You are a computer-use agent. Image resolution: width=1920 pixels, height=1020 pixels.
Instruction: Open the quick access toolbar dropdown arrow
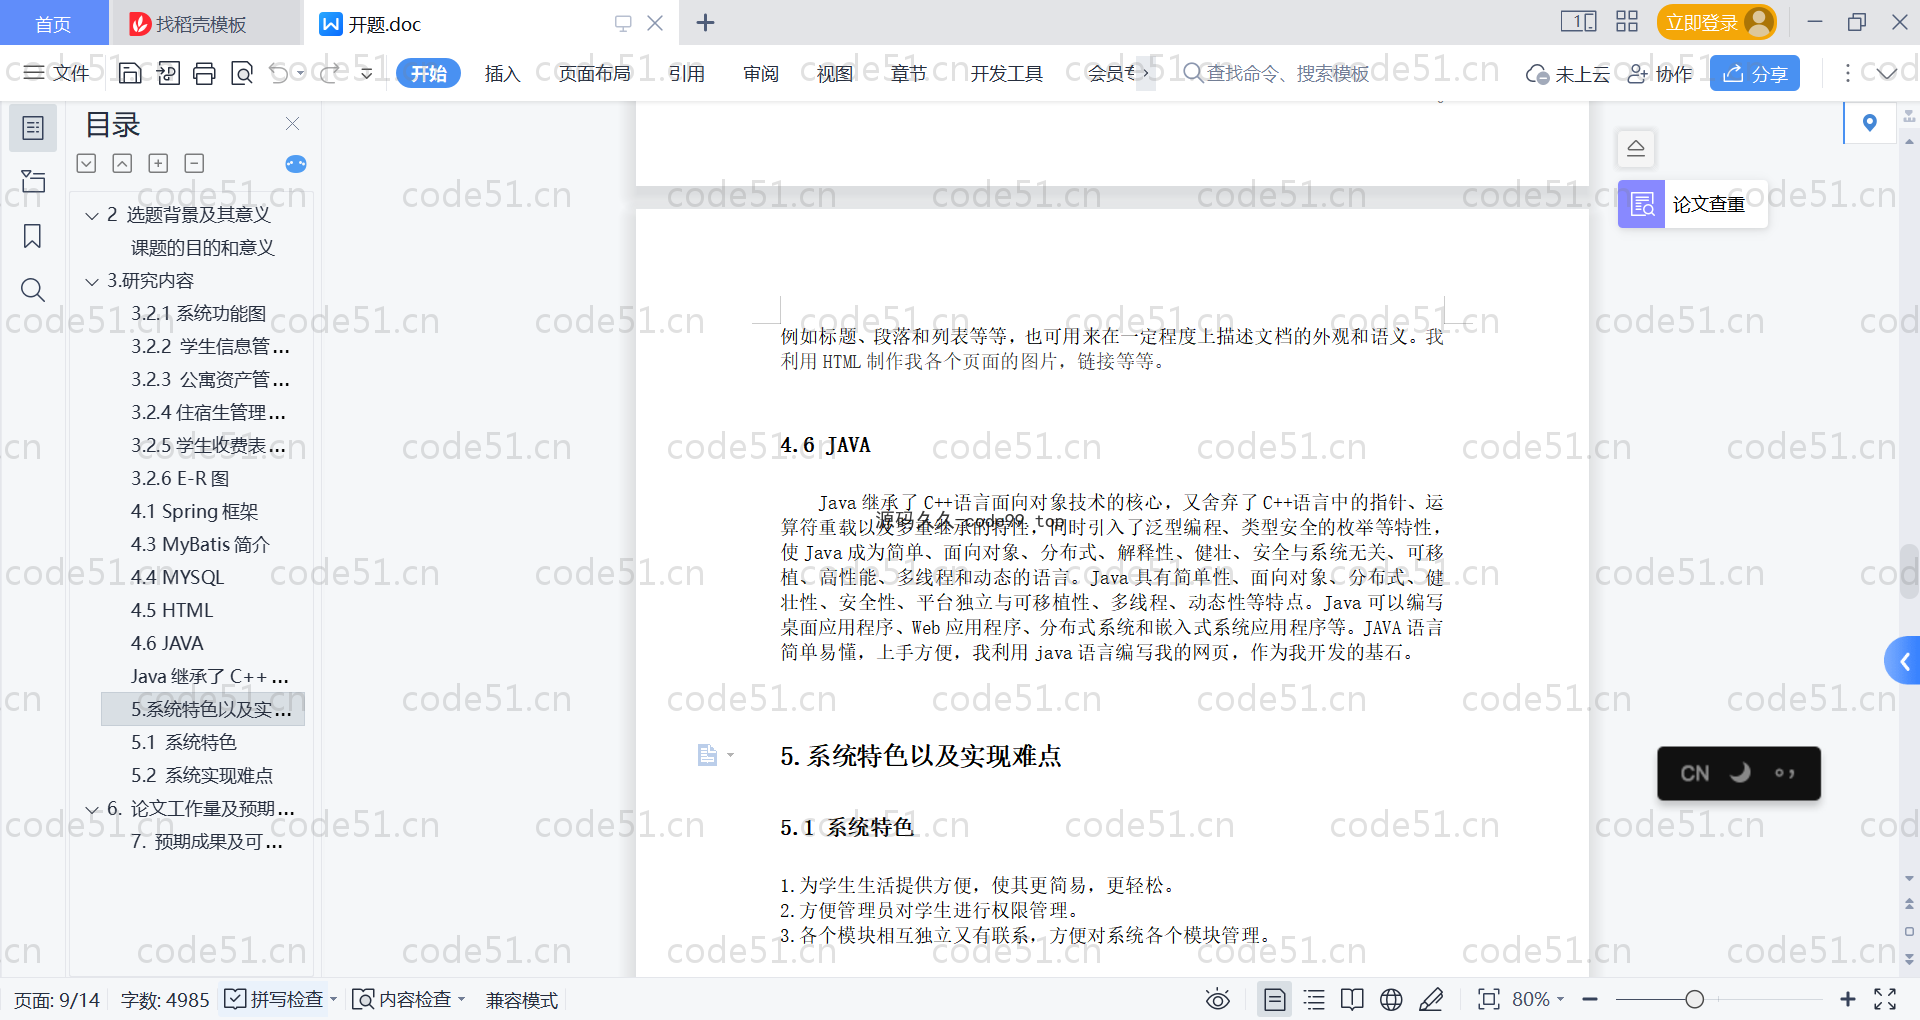(x=366, y=73)
